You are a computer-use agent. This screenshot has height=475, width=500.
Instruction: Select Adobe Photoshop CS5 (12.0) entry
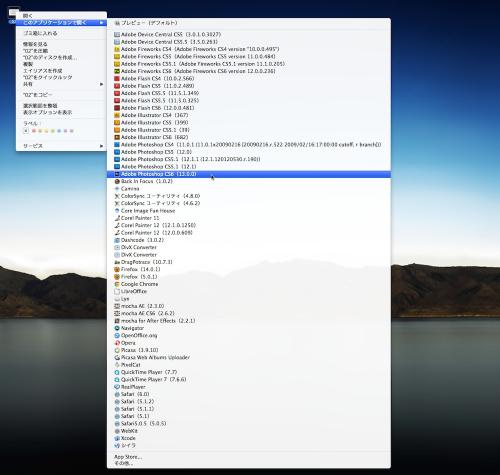[x=249, y=152]
